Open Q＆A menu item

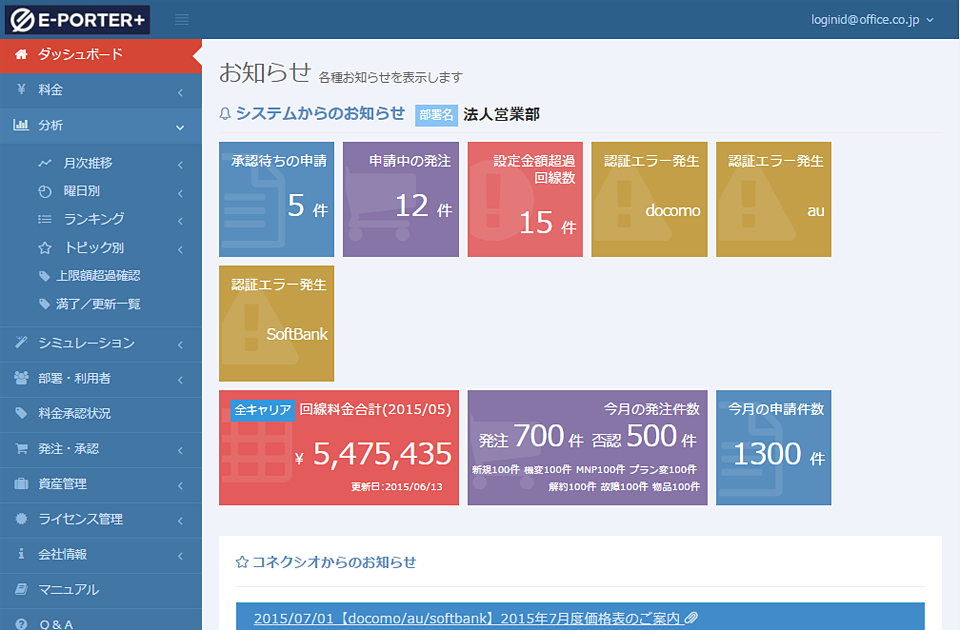click(x=101, y=620)
